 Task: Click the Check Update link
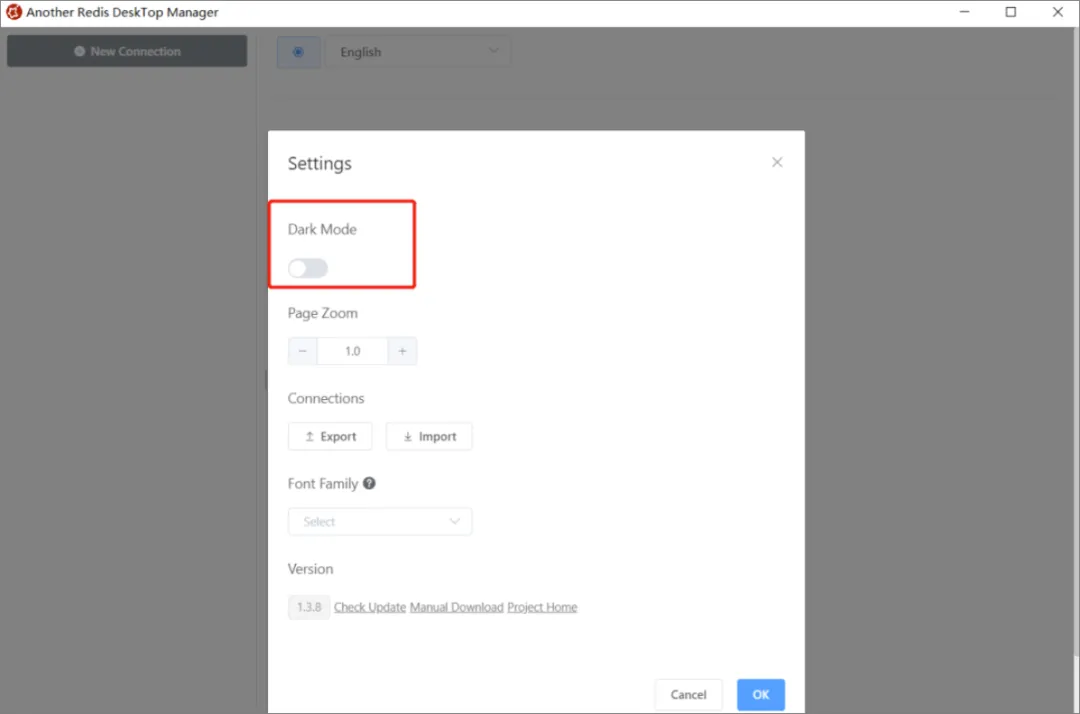pos(370,607)
